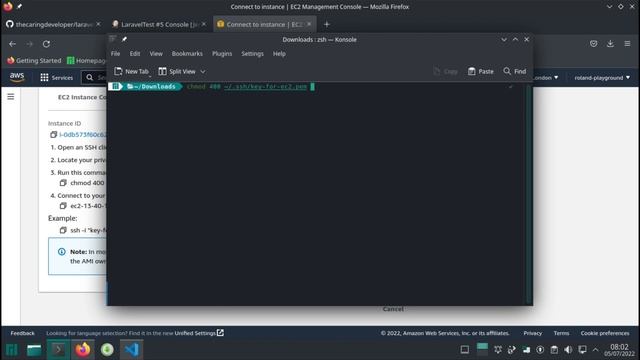Image resolution: width=640 pixels, height=360 pixels.
Task: Click the pin icon in Konsole title bar
Action: tap(124, 40)
